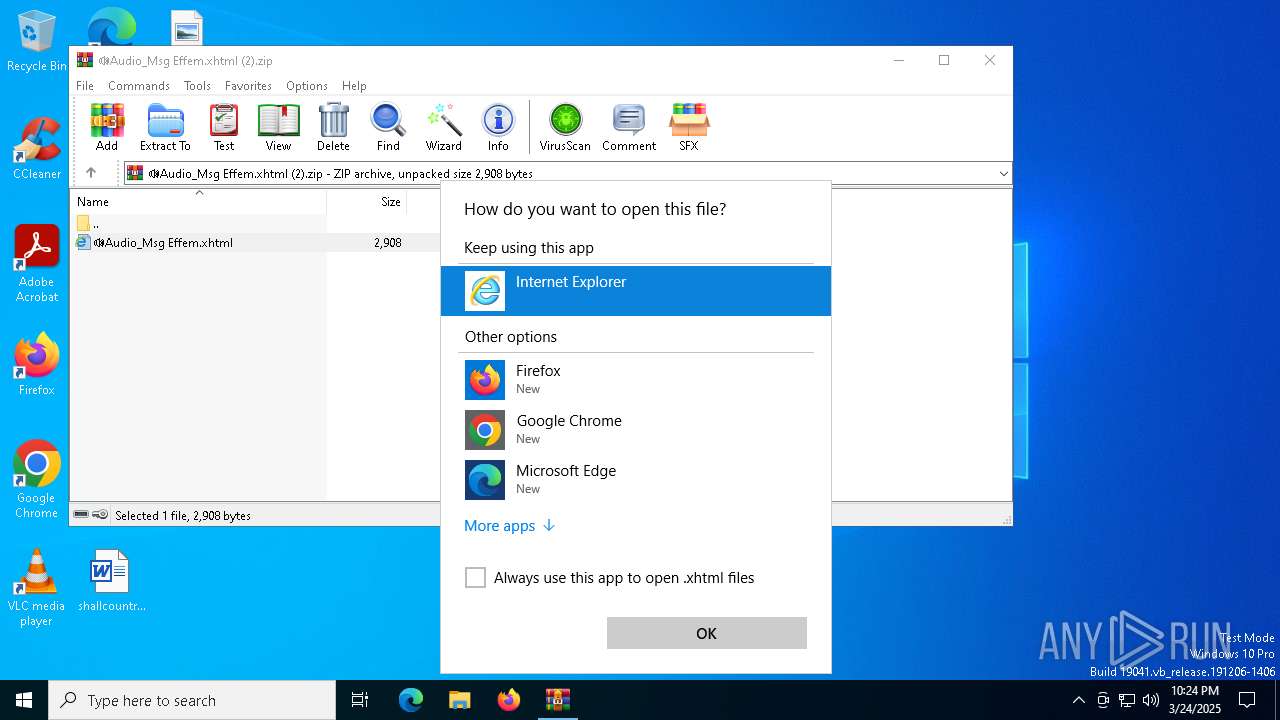
Task: Open CCleaner desktop shortcut
Action: [37, 148]
